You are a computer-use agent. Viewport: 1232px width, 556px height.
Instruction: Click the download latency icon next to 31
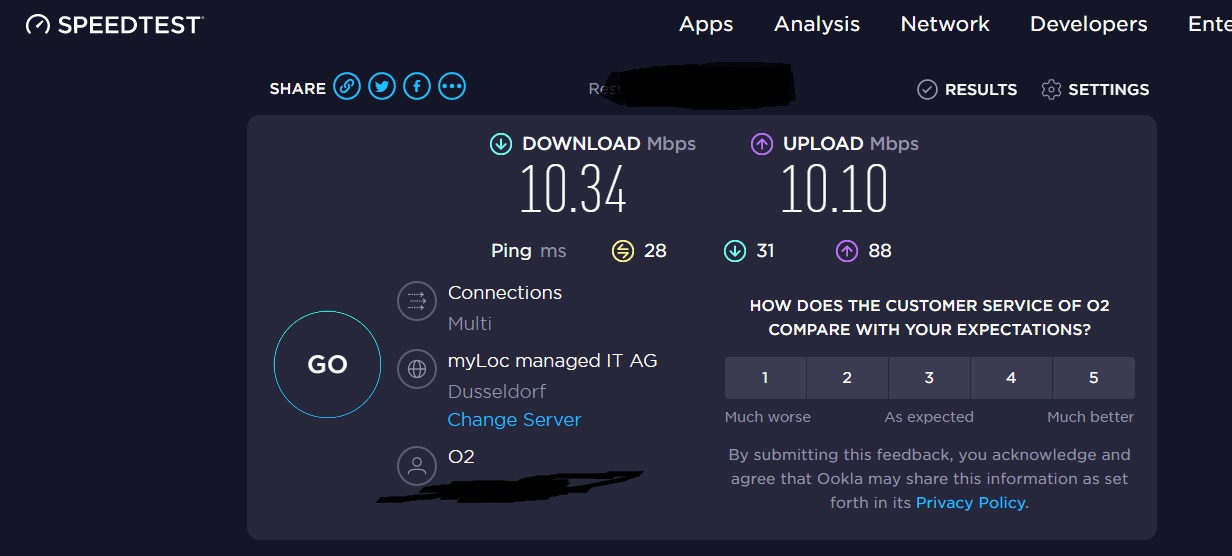[735, 251]
